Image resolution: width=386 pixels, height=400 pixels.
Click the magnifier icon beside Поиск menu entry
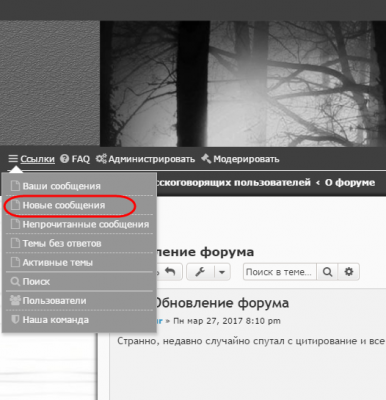pos(15,282)
